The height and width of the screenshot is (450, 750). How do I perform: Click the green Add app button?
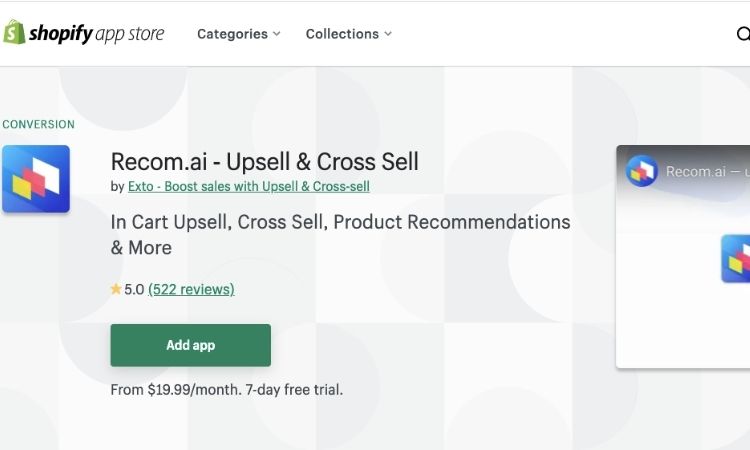point(190,345)
